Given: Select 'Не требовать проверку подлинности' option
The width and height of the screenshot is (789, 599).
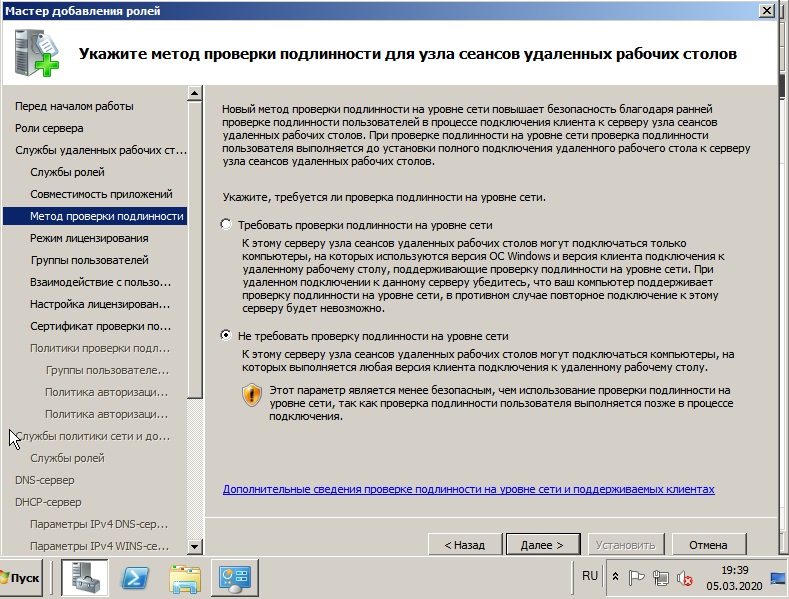Looking at the screenshot, I should click(226, 335).
